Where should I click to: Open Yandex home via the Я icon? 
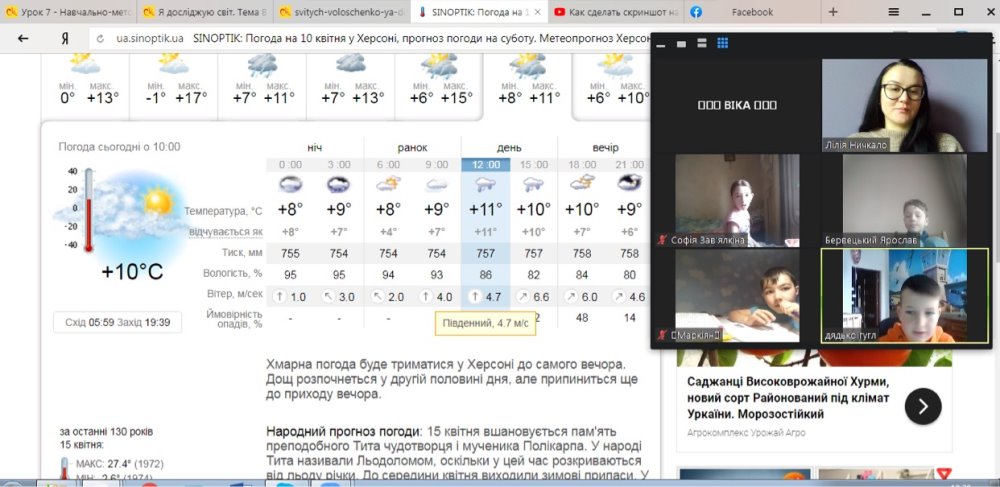click(64, 38)
